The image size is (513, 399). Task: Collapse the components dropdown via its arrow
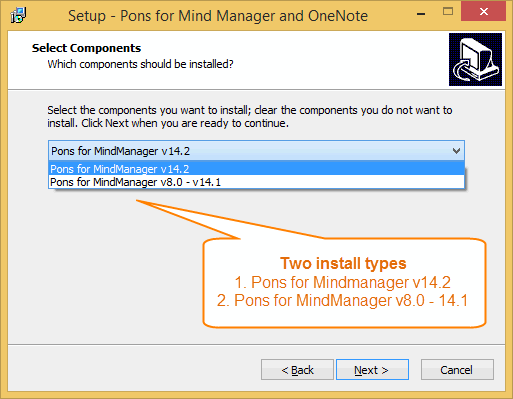click(x=456, y=151)
